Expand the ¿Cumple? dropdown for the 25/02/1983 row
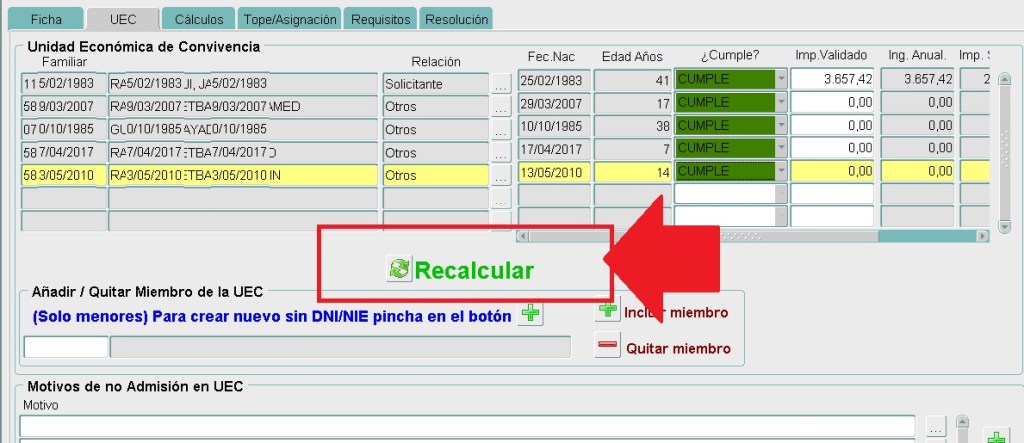 click(x=781, y=79)
